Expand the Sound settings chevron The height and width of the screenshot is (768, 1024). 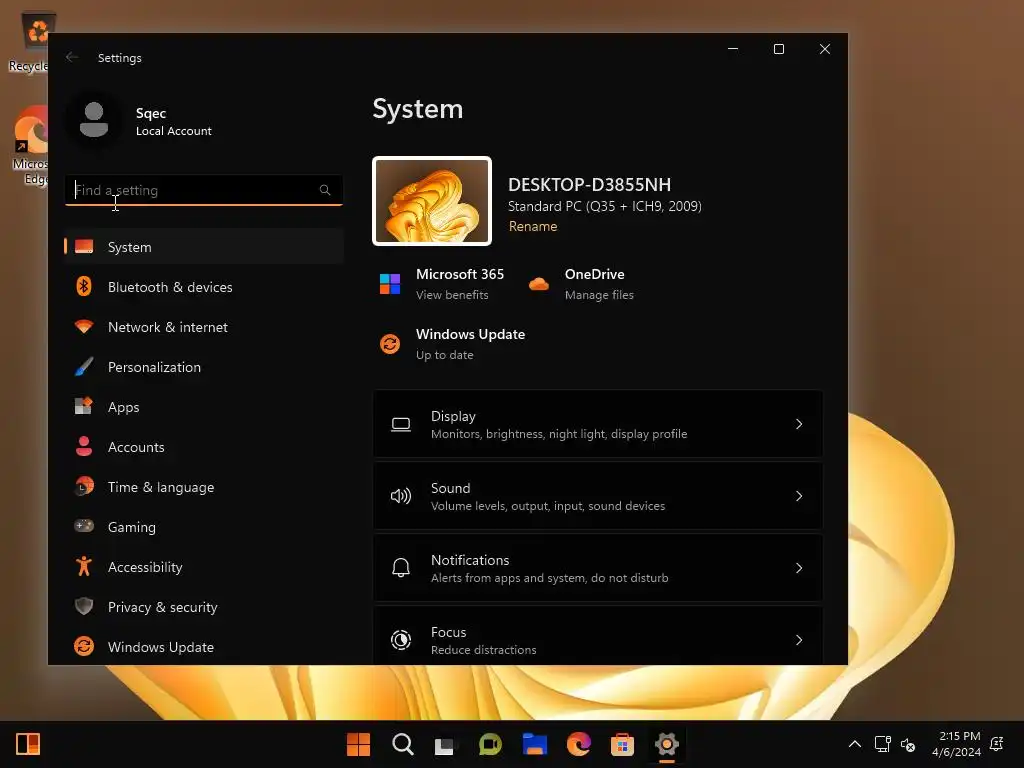click(799, 496)
